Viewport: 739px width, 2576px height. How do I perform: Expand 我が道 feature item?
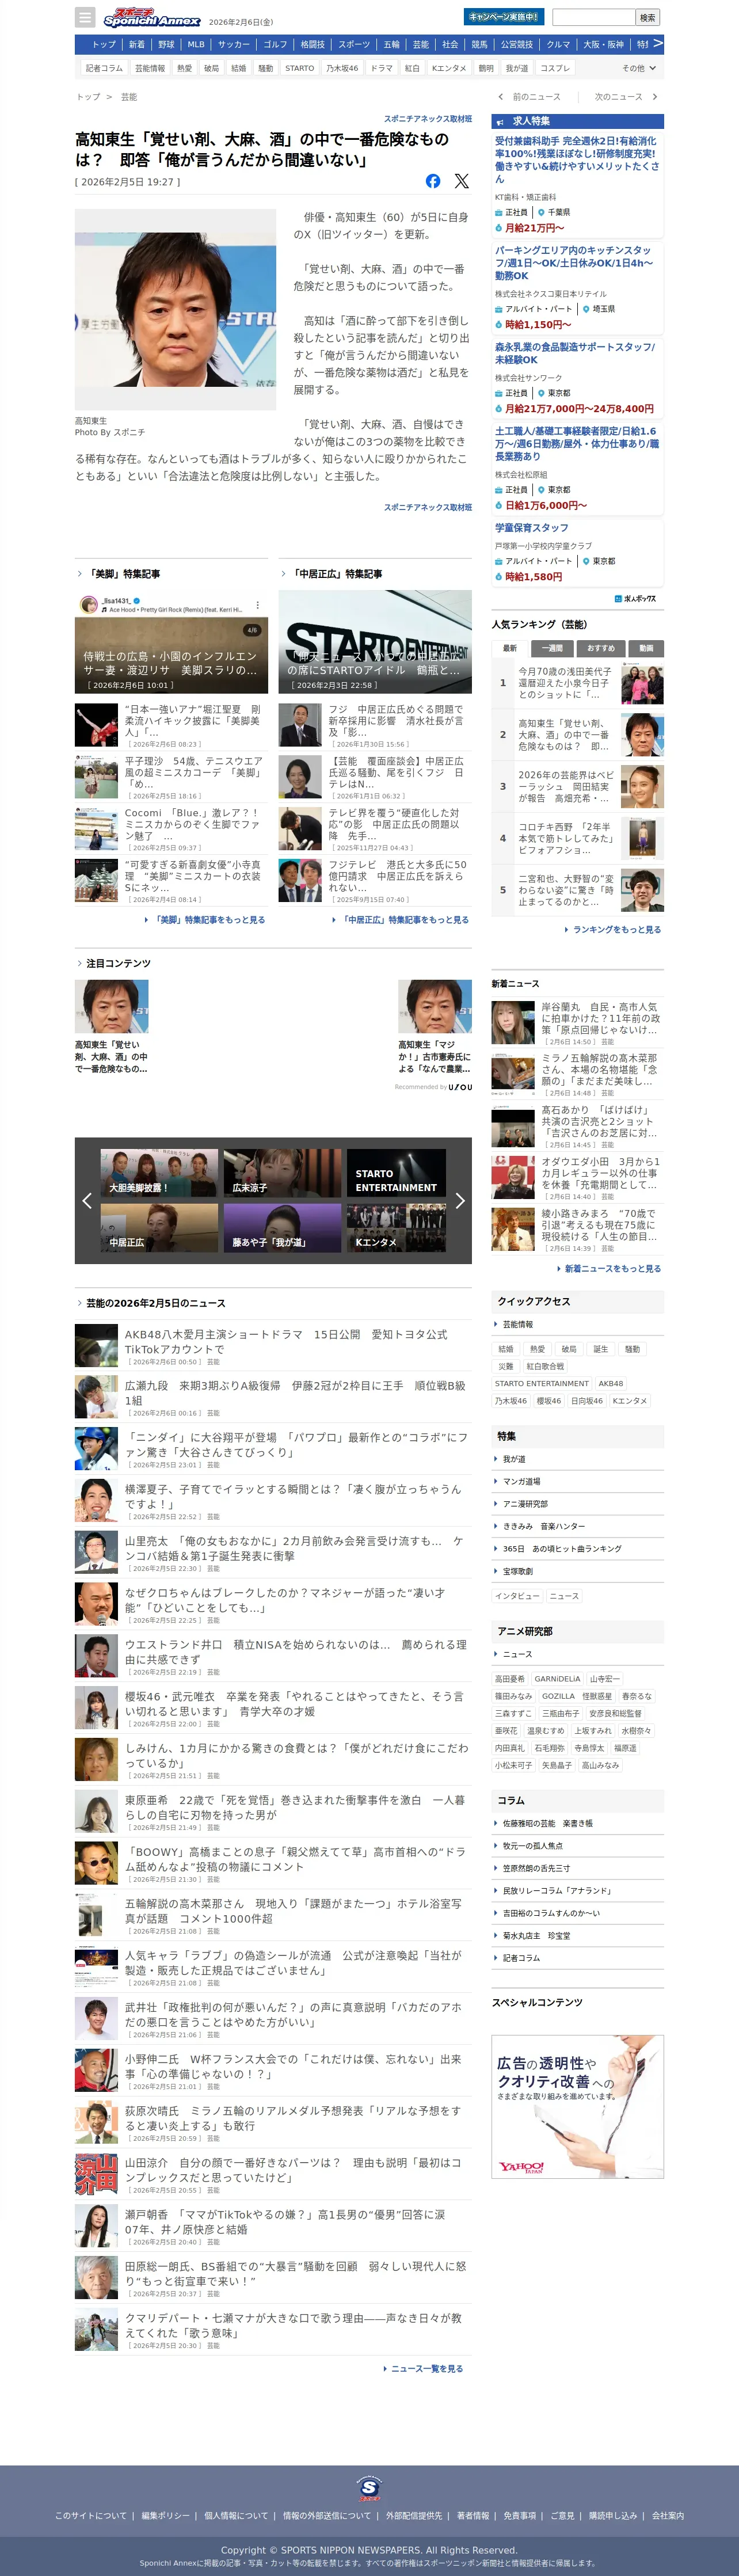click(x=577, y=1459)
